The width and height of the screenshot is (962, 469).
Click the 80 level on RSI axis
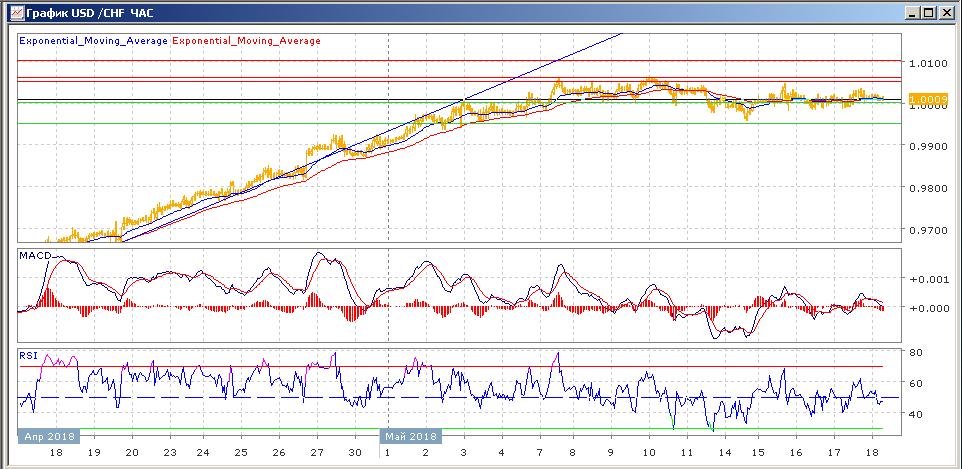coord(917,353)
